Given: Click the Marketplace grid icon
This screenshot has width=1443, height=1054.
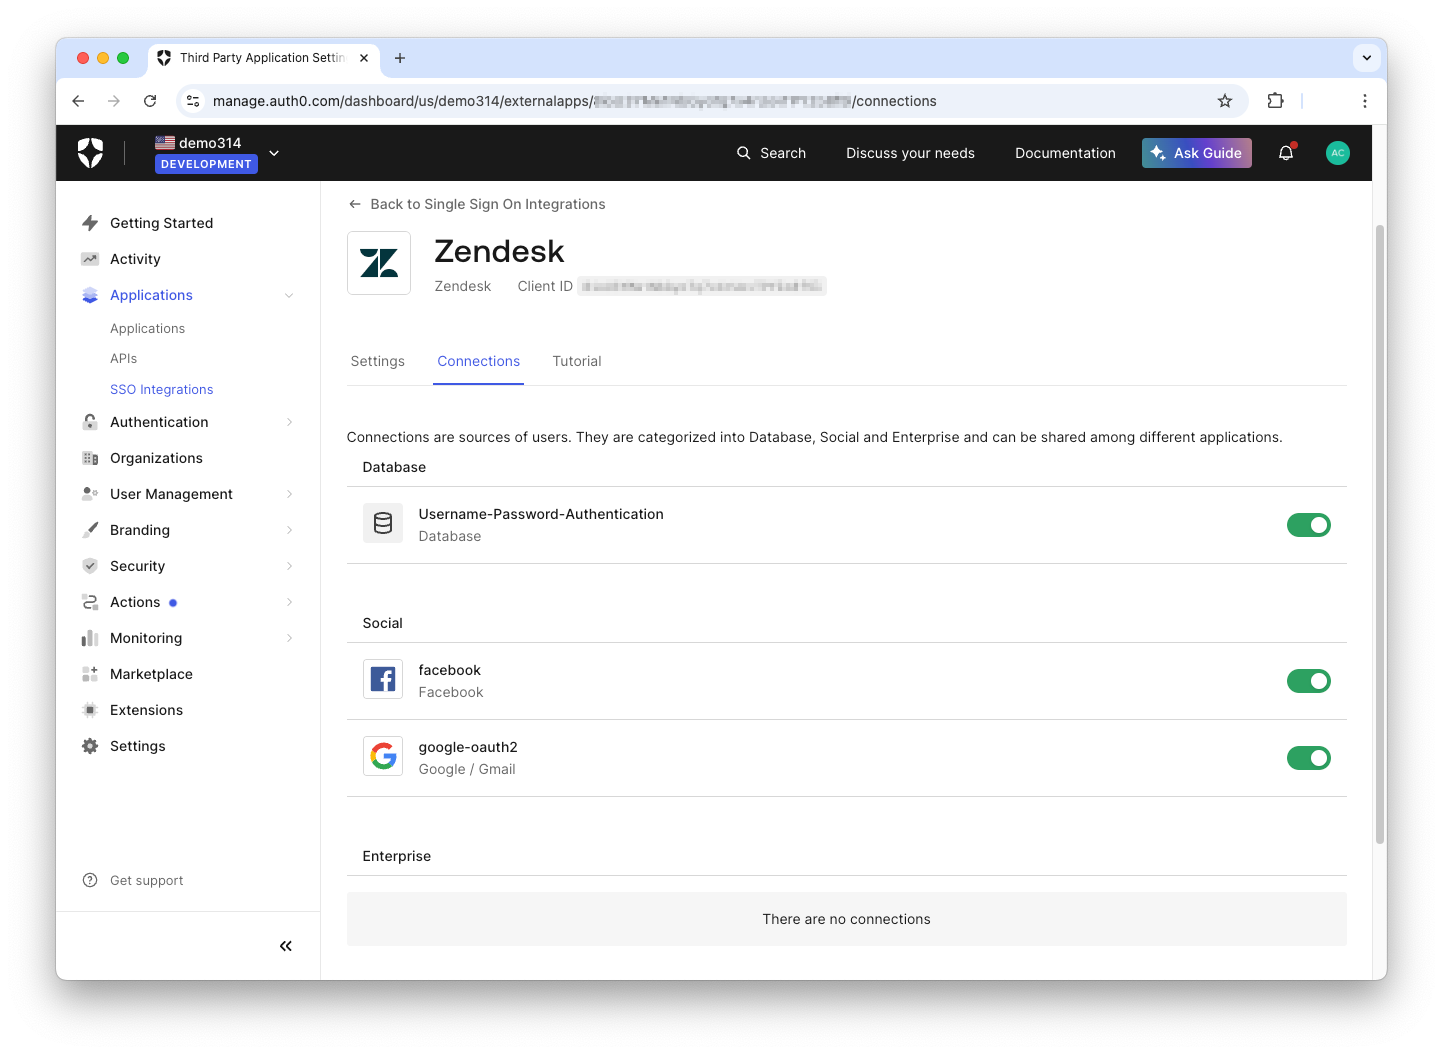Looking at the screenshot, I should click(x=90, y=674).
